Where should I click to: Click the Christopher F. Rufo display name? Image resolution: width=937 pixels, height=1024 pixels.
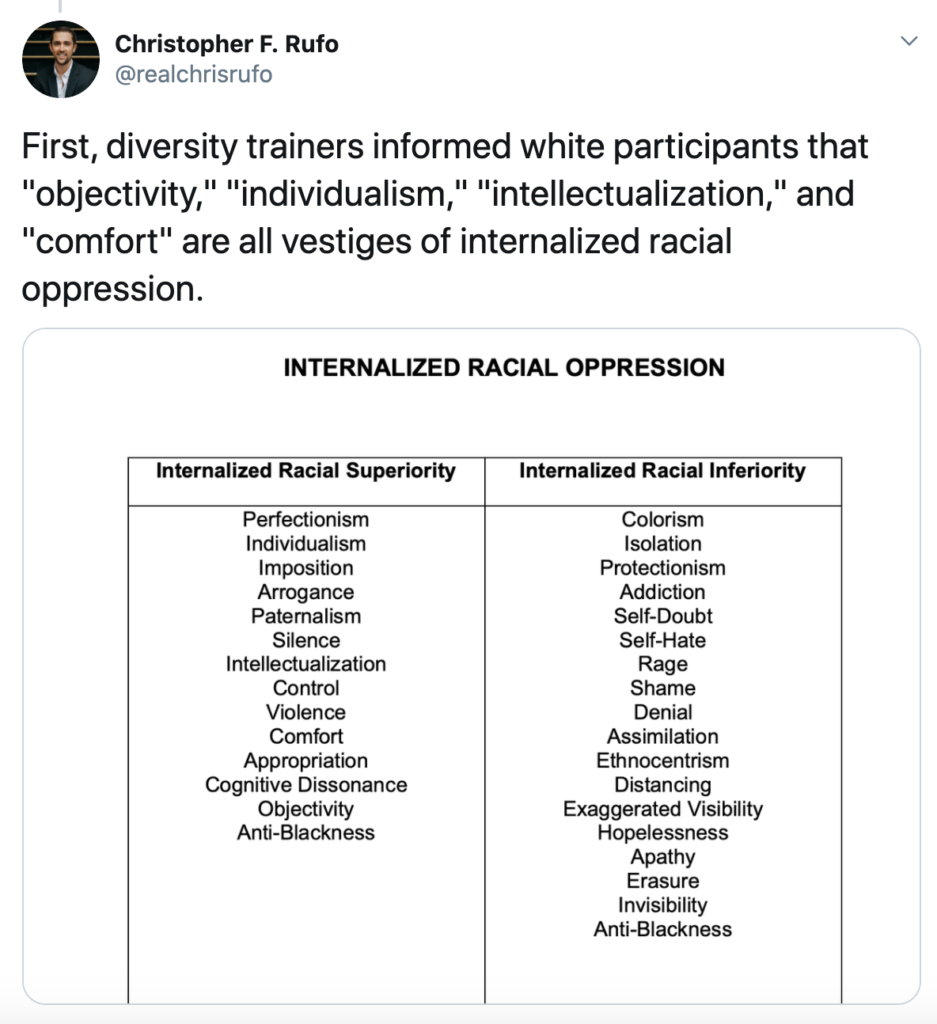coord(227,44)
